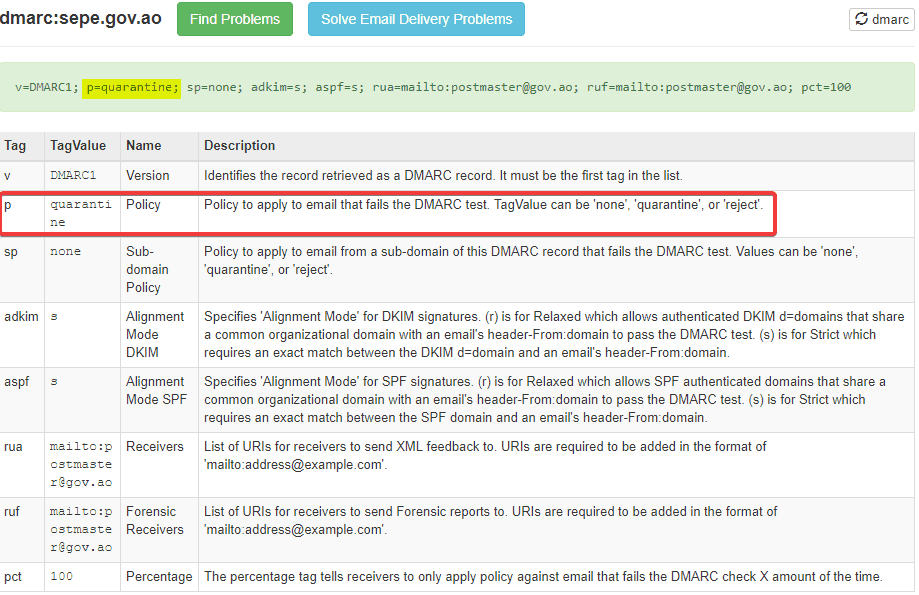Click the Description column header
Screen dimensions: 919x595
(x=240, y=146)
